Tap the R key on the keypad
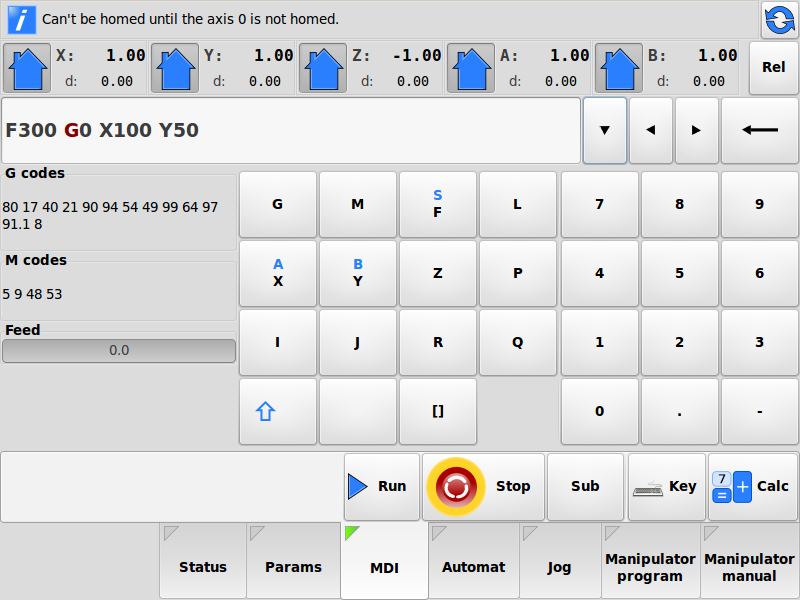Viewport: 800px width, 600px height. tap(438, 342)
